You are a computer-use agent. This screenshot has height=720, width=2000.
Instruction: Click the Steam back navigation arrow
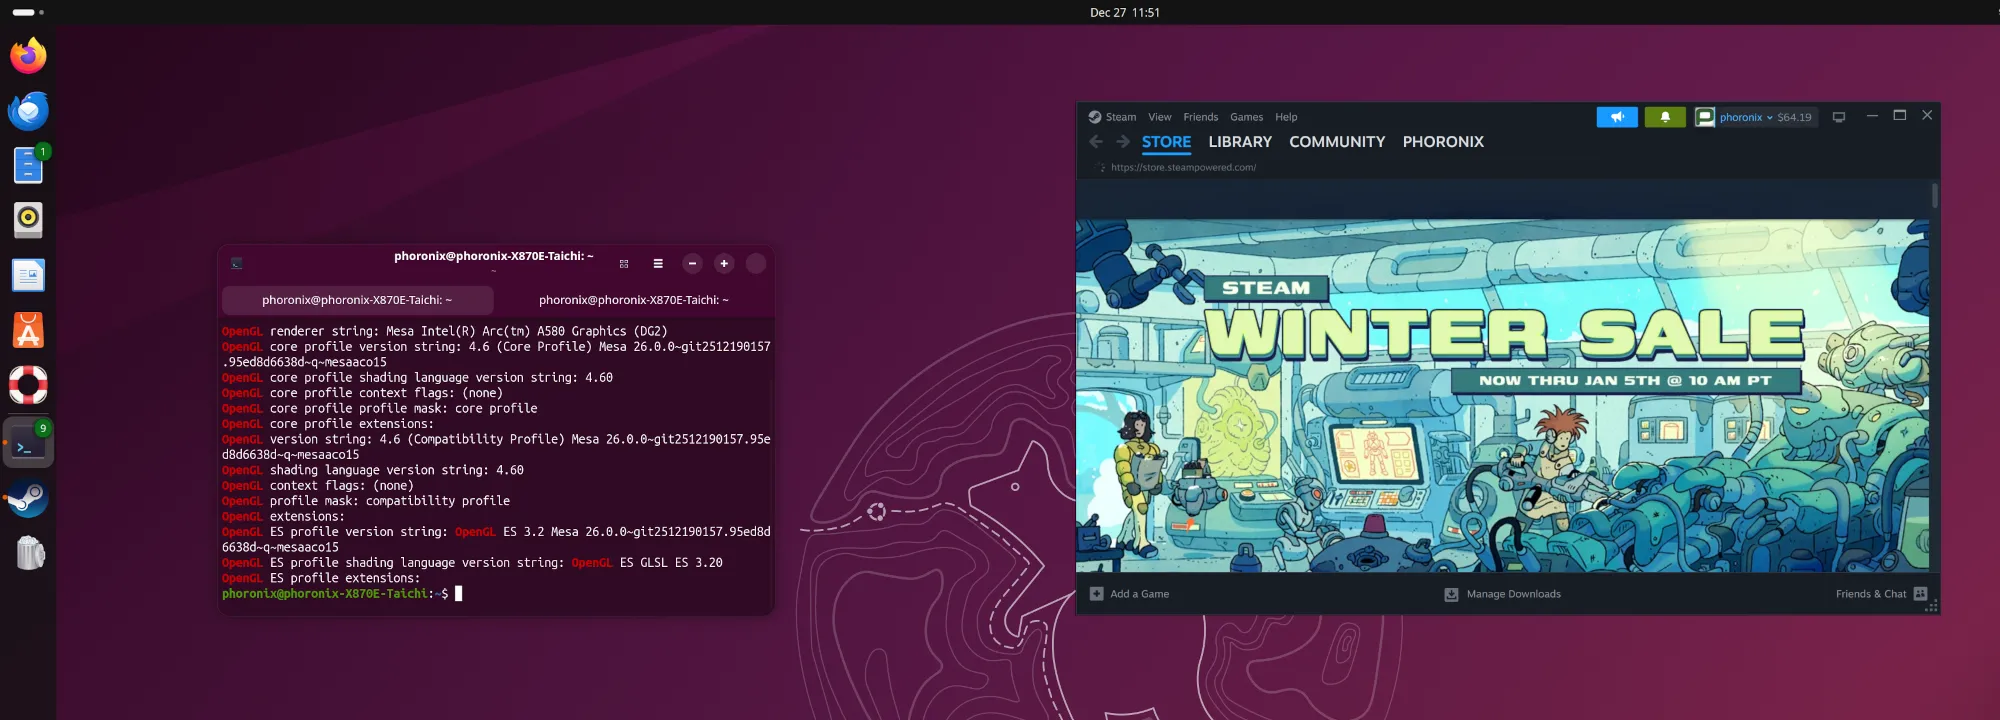[x=1096, y=142]
